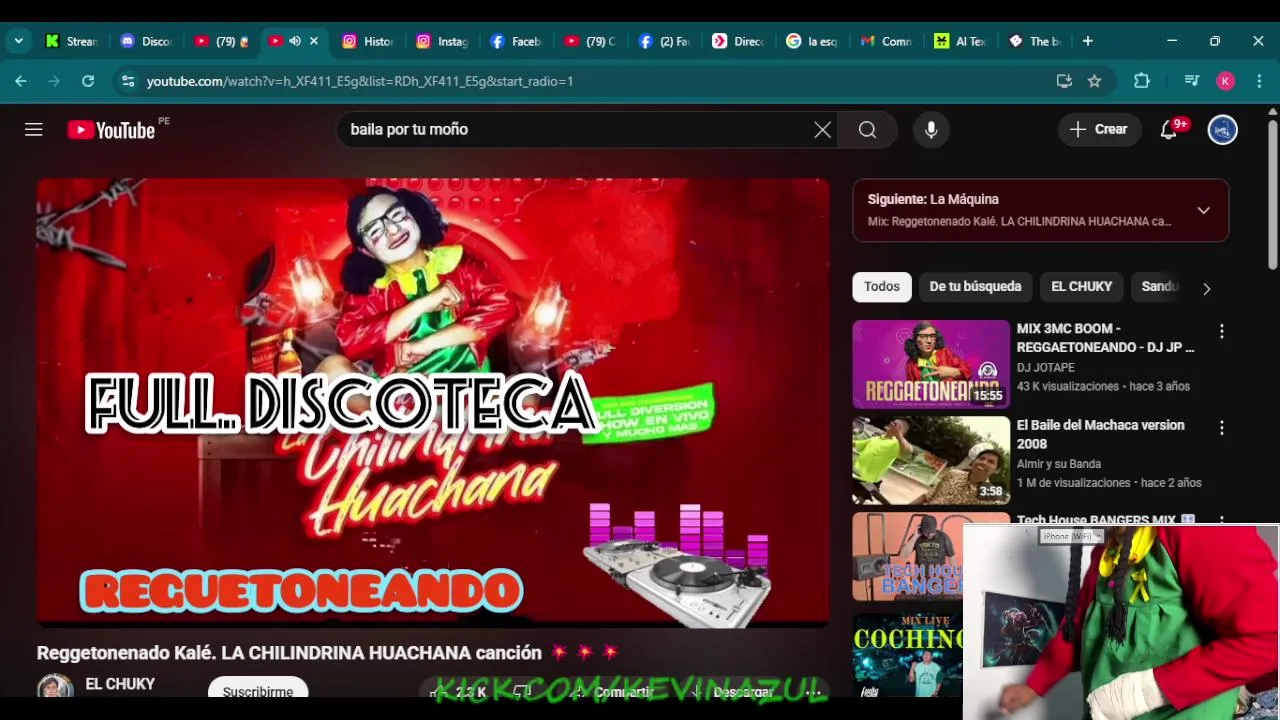The image size is (1280, 720).
Task: Open the media controls icon in toolbar
Action: 1191,81
